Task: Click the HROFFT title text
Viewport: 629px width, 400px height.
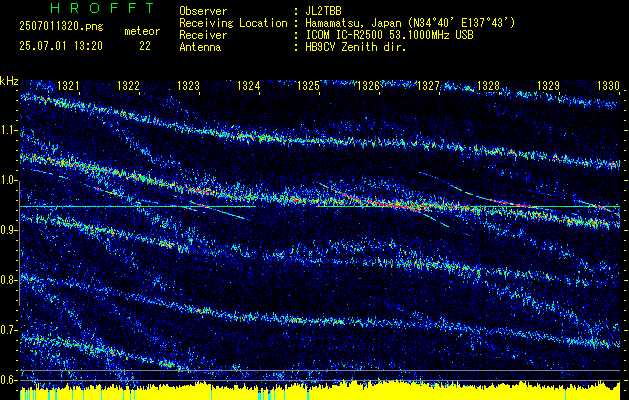Action: click(x=102, y=8)
